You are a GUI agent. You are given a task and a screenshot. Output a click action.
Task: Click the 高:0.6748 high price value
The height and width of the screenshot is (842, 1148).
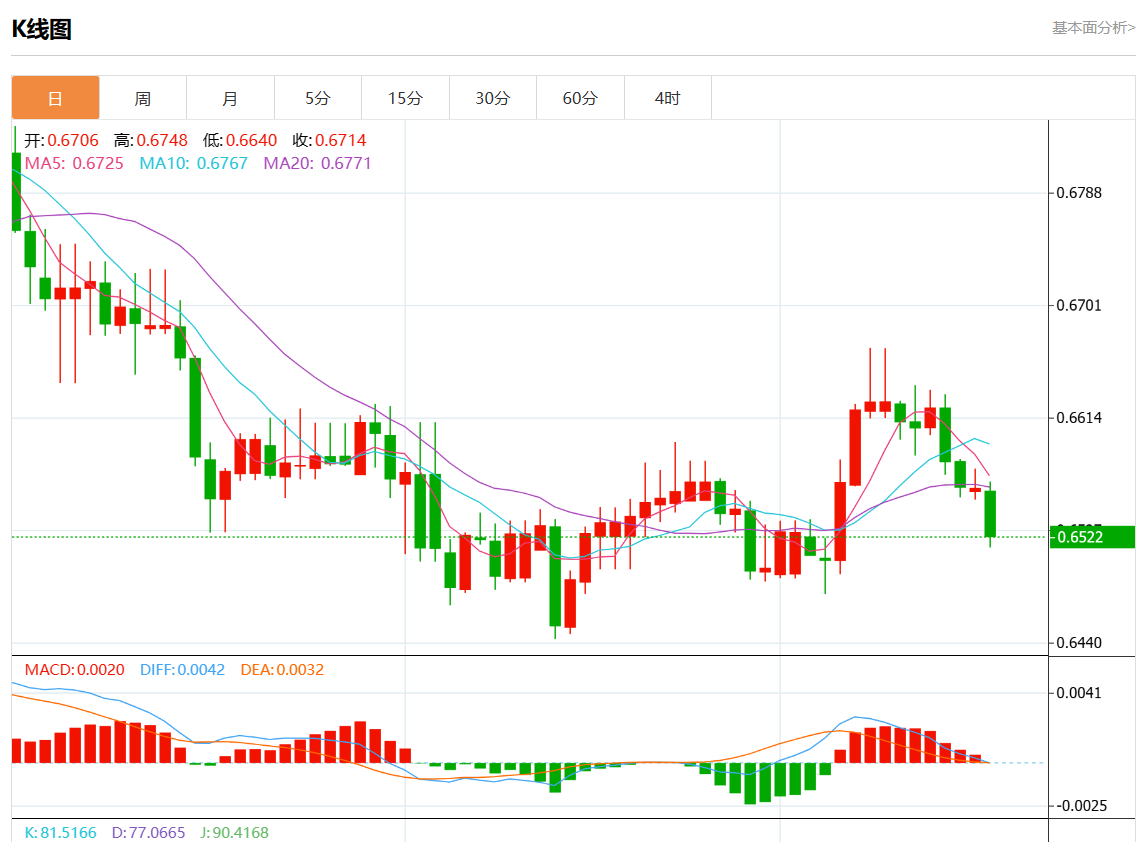click(x=151, y=140)
